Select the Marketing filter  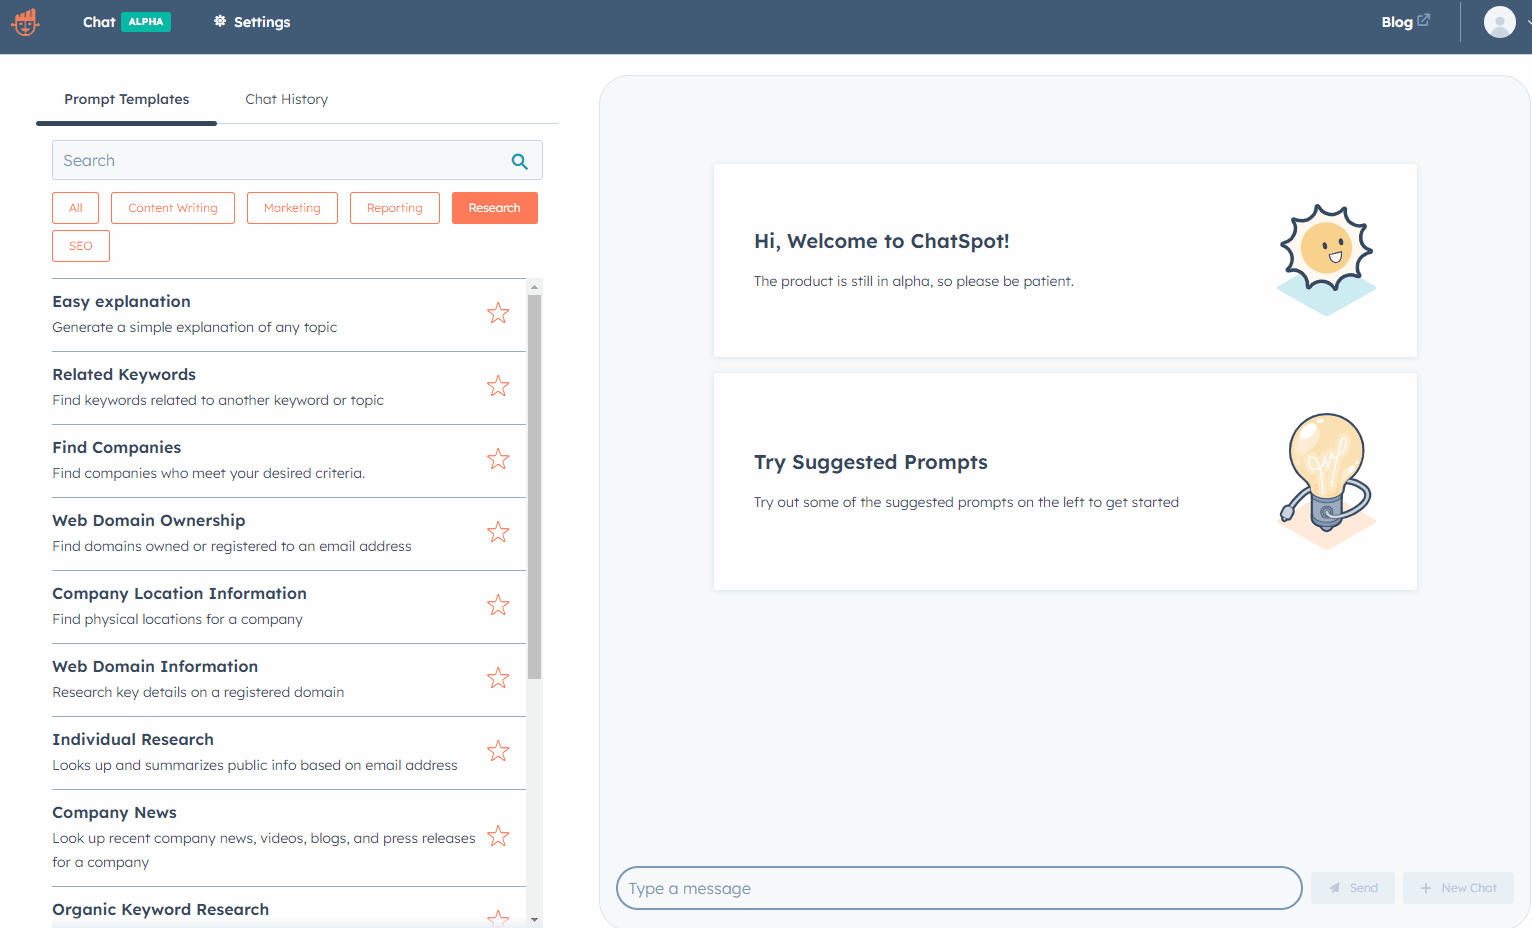(292, 208)
